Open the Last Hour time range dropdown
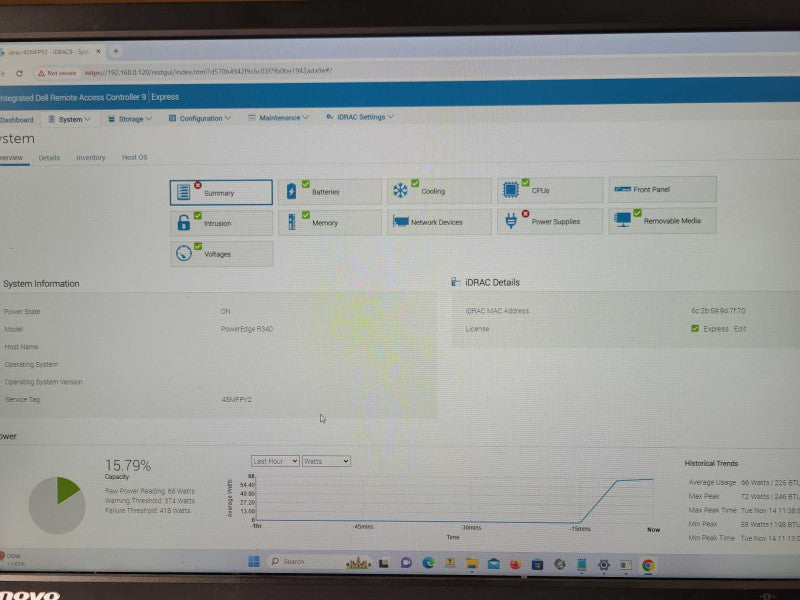 pos(275,461)
